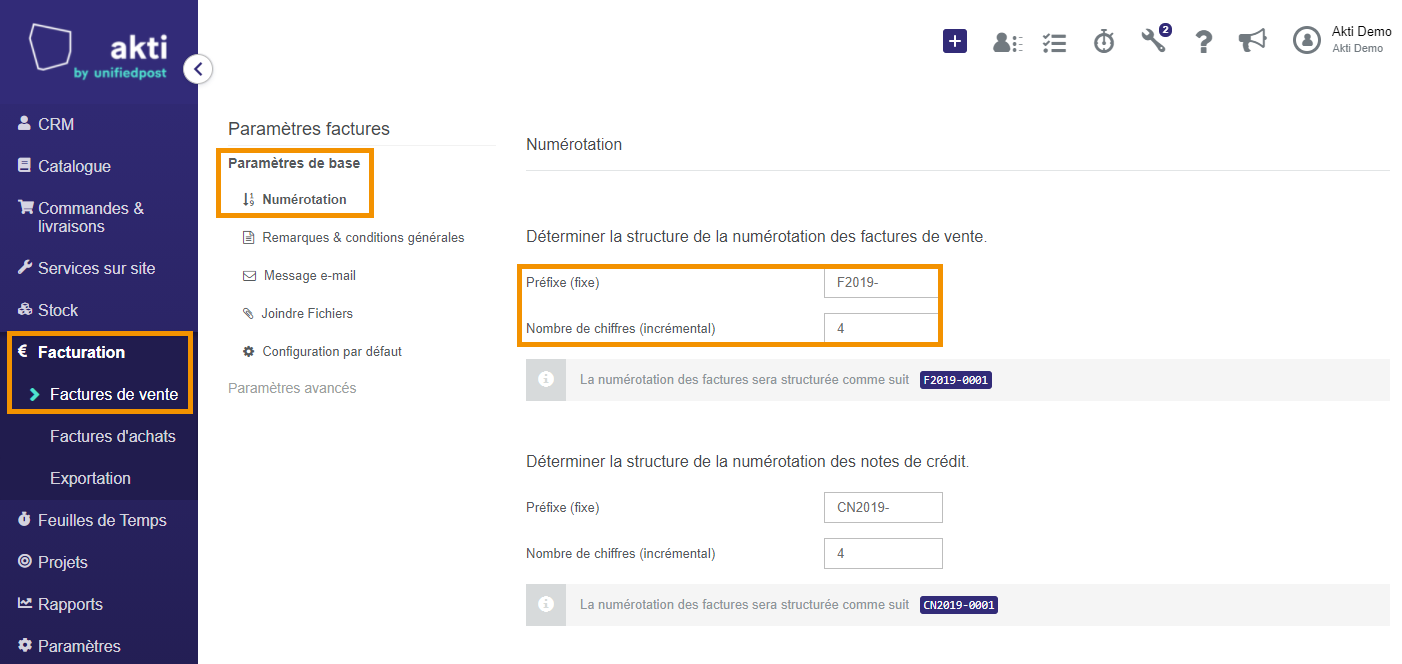Viewport: 1402px width, 664px height.
Task: Click info icon beside credit note preview
Action: (546, 605)
